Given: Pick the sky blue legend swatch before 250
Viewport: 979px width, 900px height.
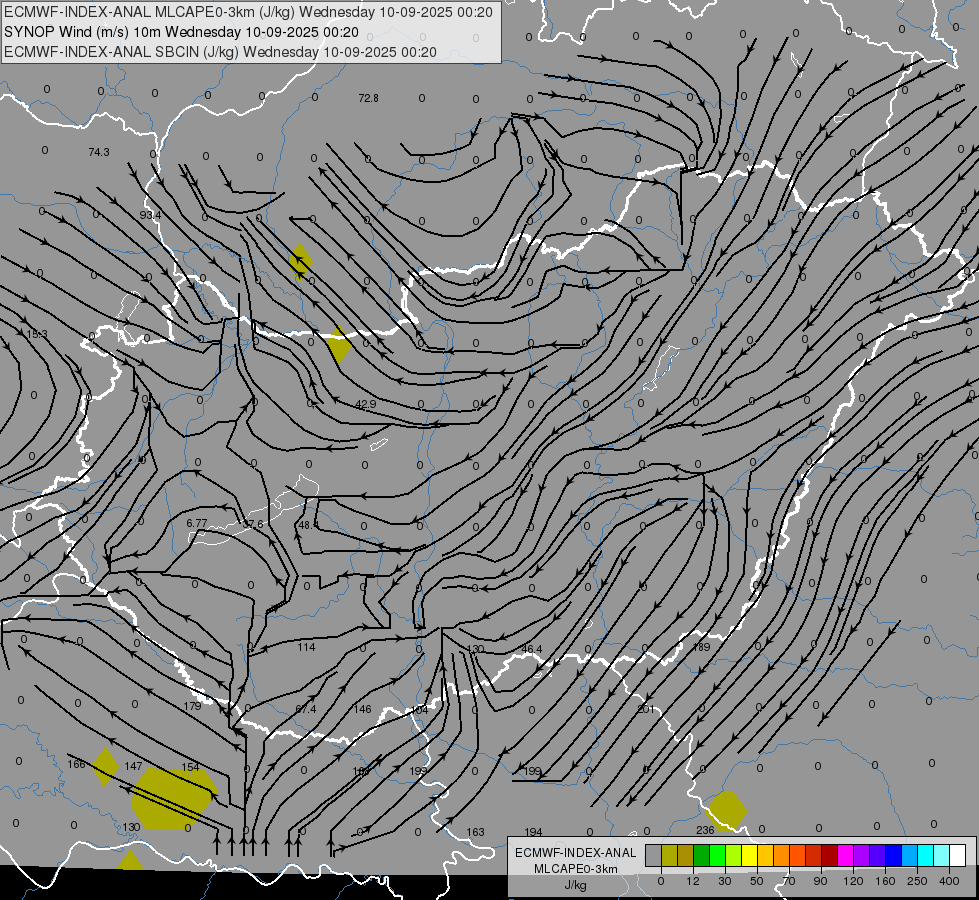Looking at the screenshot, I should tap(909, 855).
